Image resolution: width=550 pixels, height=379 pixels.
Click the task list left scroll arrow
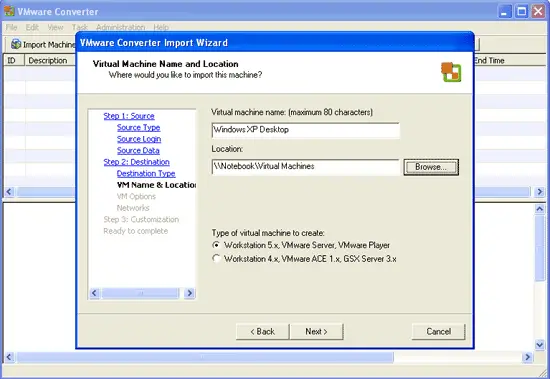pos(9,192)
